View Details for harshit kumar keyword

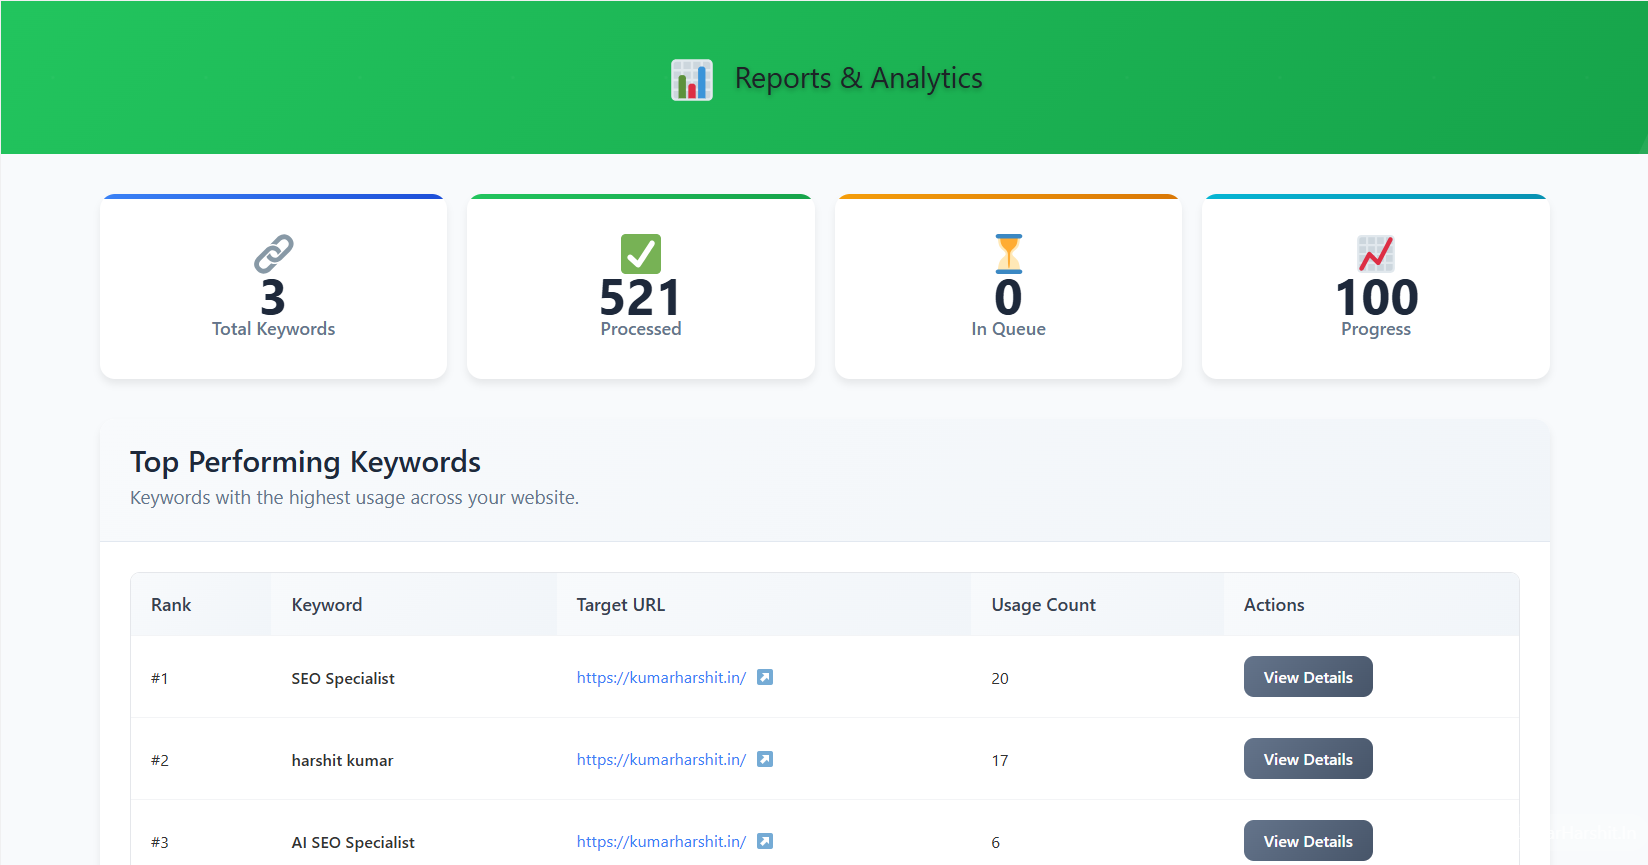coord(1307,759)
